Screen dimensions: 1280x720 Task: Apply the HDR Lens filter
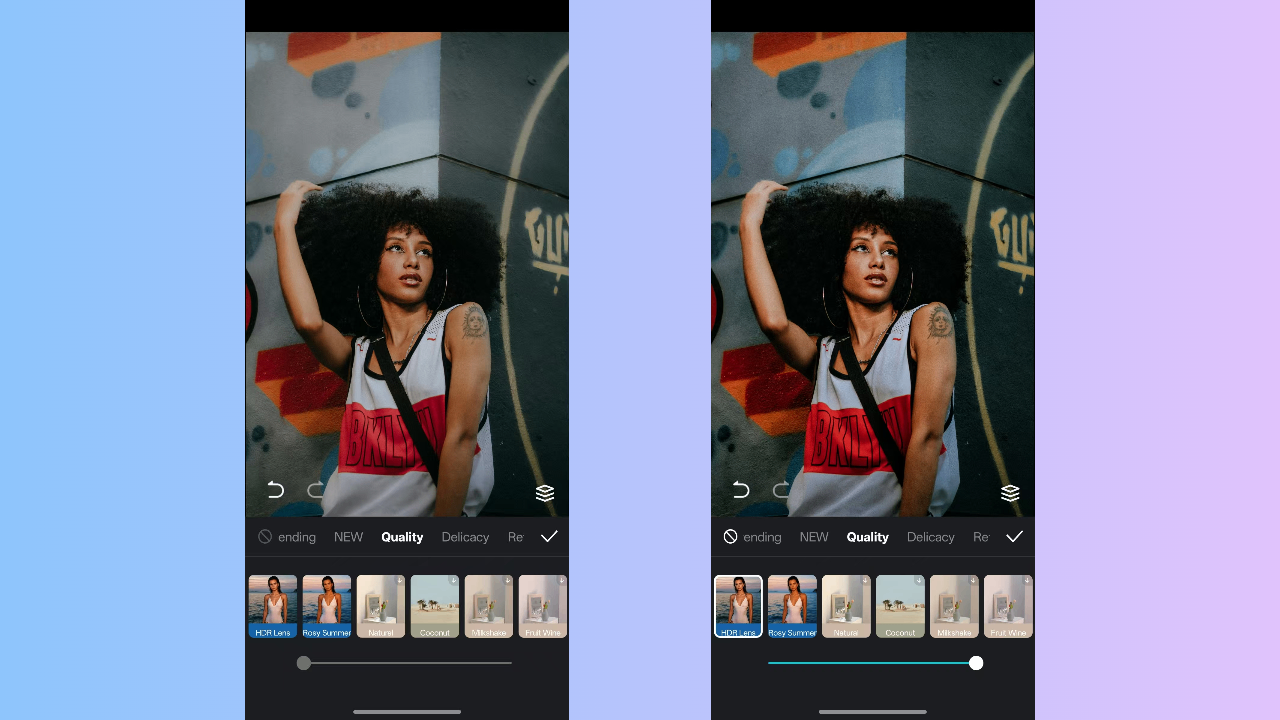(x=272, y=606)
